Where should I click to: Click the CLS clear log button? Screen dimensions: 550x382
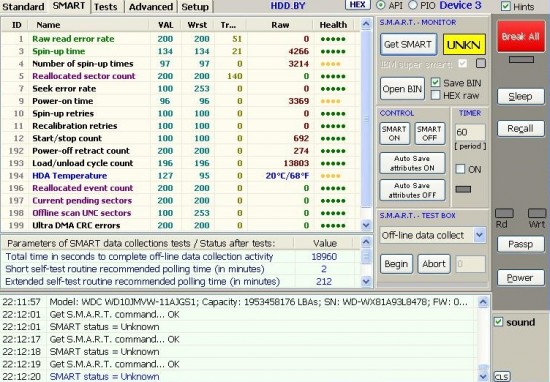[x=502, y=377]
